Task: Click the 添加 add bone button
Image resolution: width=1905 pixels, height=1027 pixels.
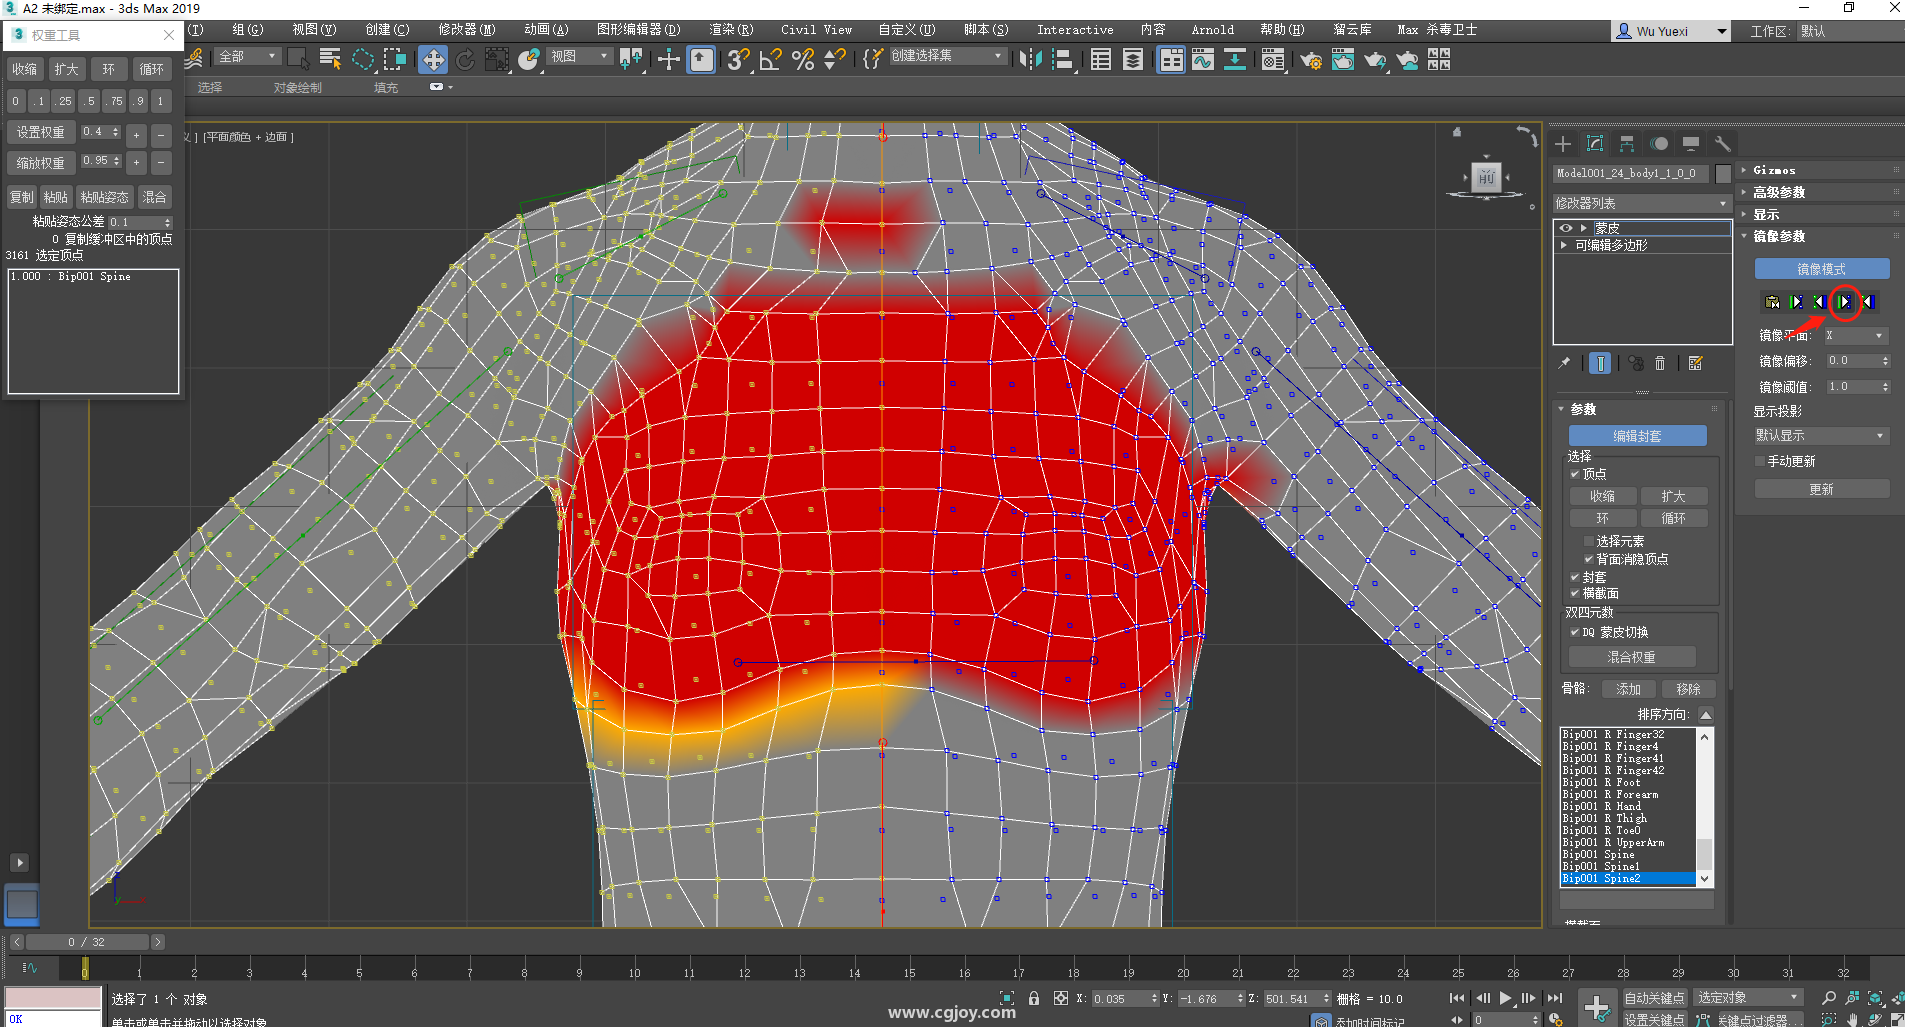Action: click(x=1628, y=689)
